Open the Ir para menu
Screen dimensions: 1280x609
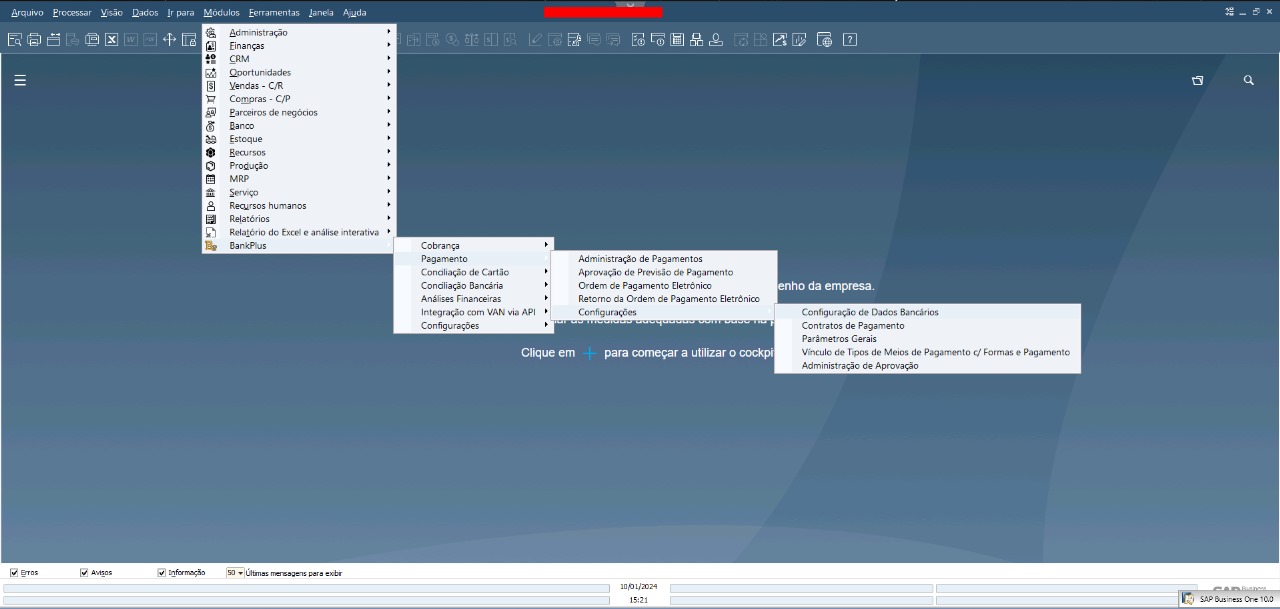[x=181, y=13]
